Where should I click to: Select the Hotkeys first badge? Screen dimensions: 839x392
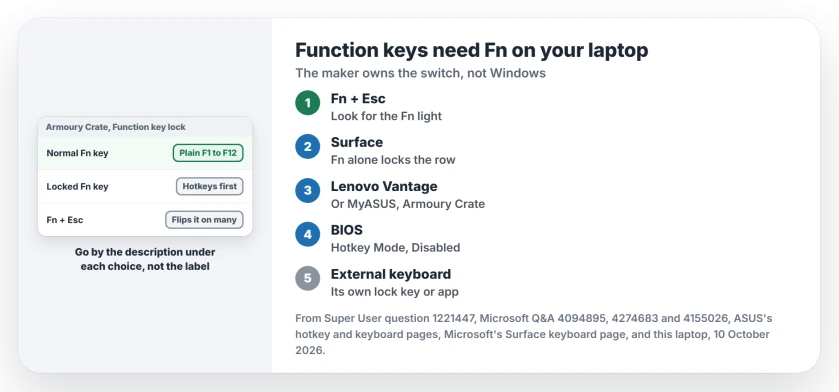[x=210, y=187]
